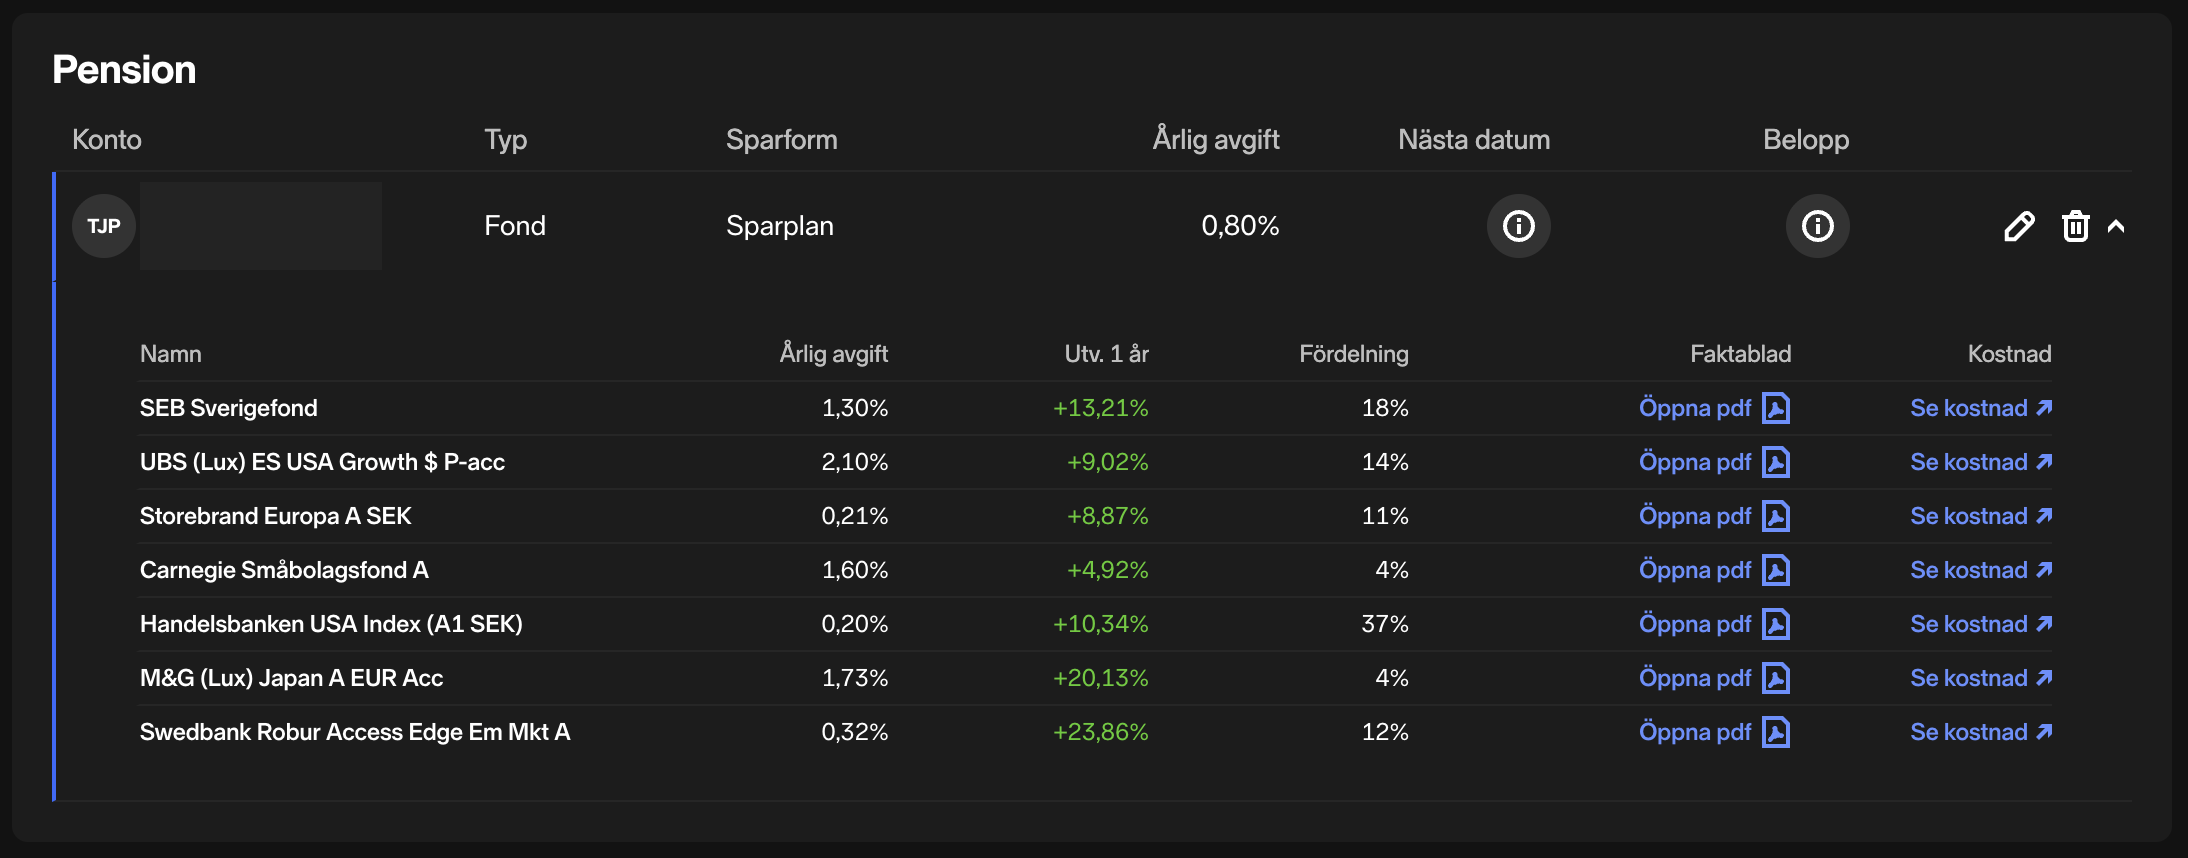
Task: Open pdf icon for SEB Sverigefond
Action: (x=1776, y=408)
